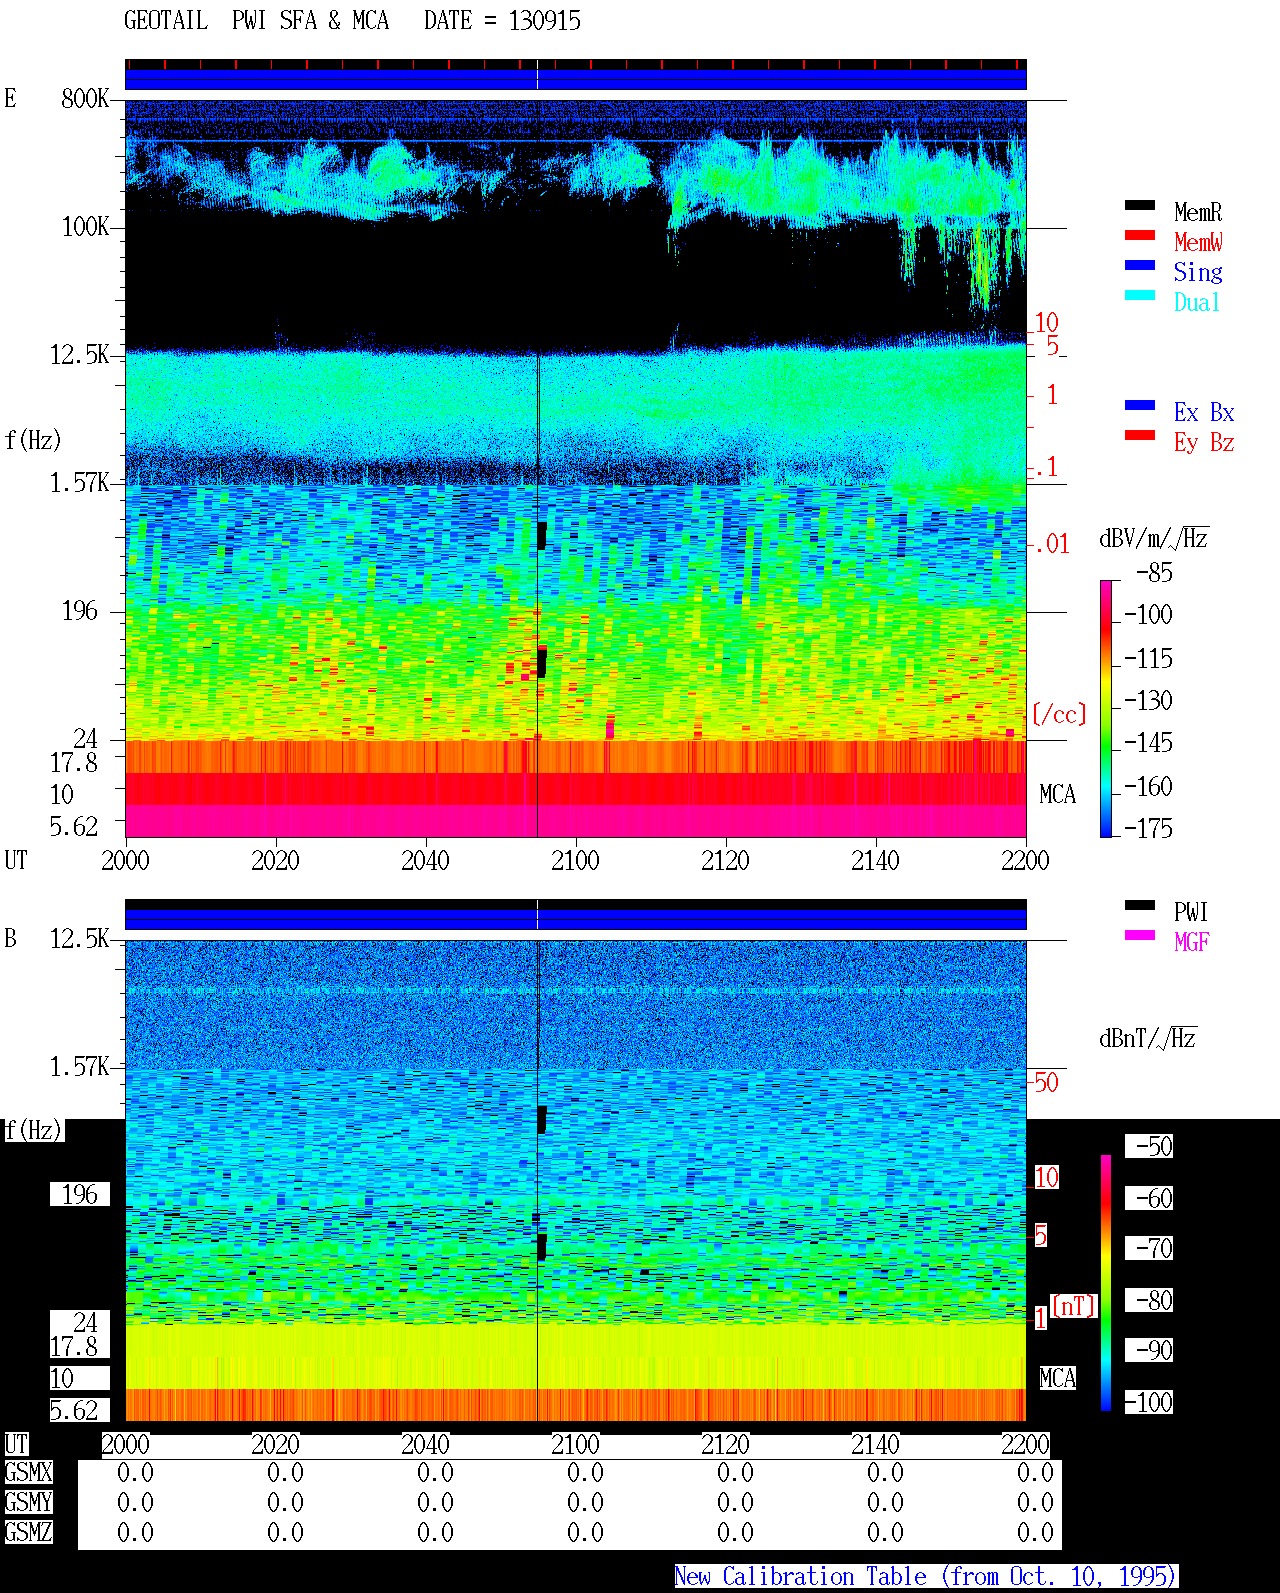Click the 'MemW' legend label
This screenshot has width=1280, height=1593.
pyautogui.click(x=1198, y=242)
